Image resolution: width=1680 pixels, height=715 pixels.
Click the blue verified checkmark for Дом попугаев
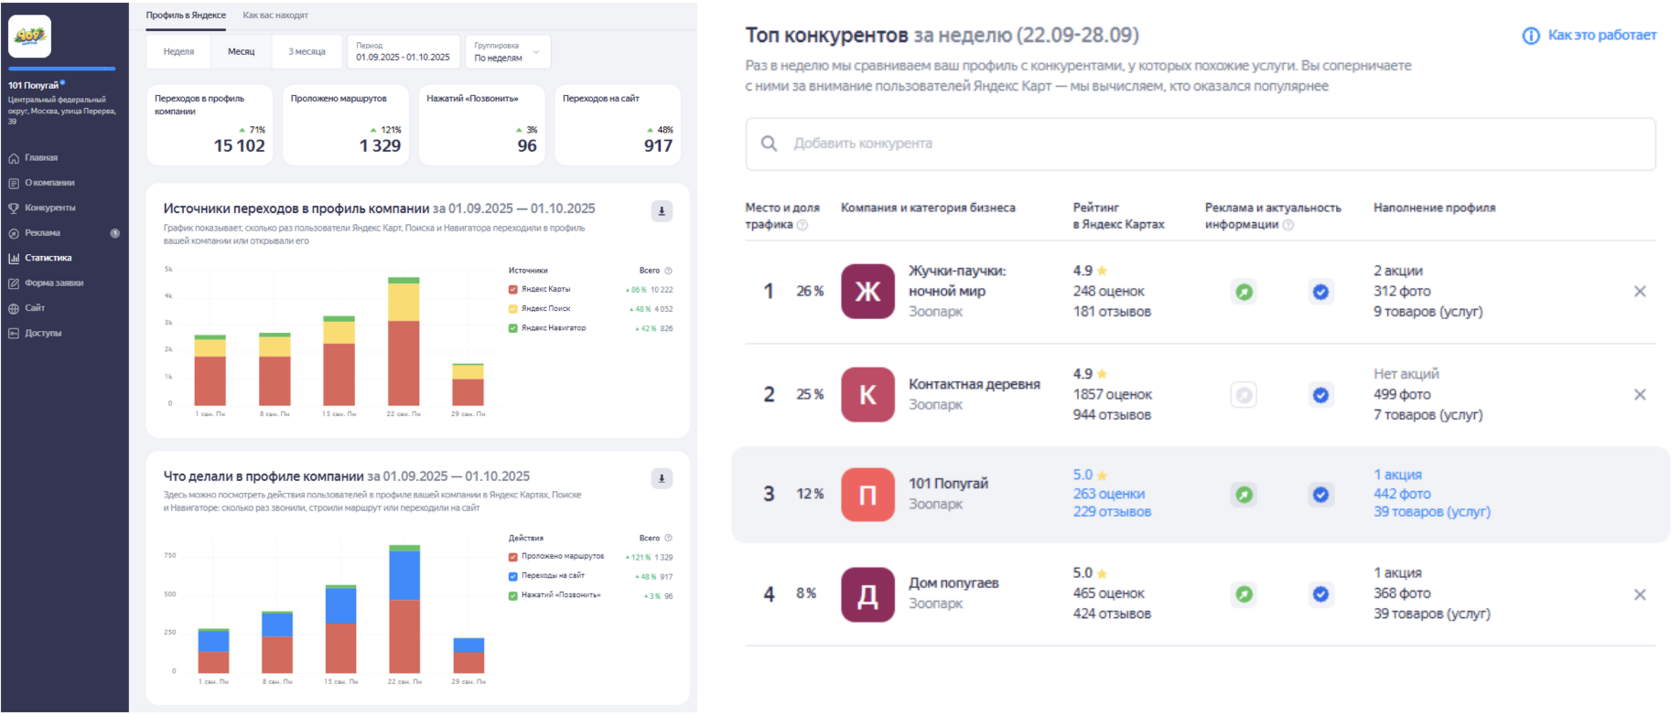[1321, 594]
